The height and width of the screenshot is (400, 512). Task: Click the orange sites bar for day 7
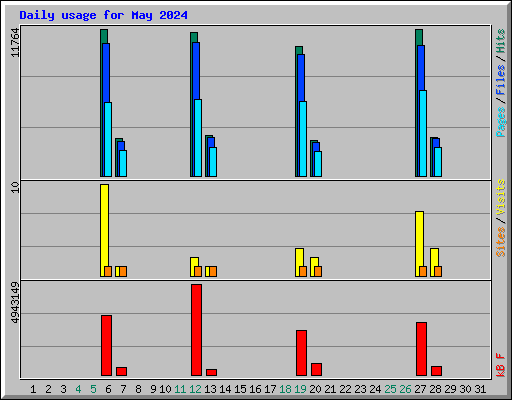click(x=123, y=272)
